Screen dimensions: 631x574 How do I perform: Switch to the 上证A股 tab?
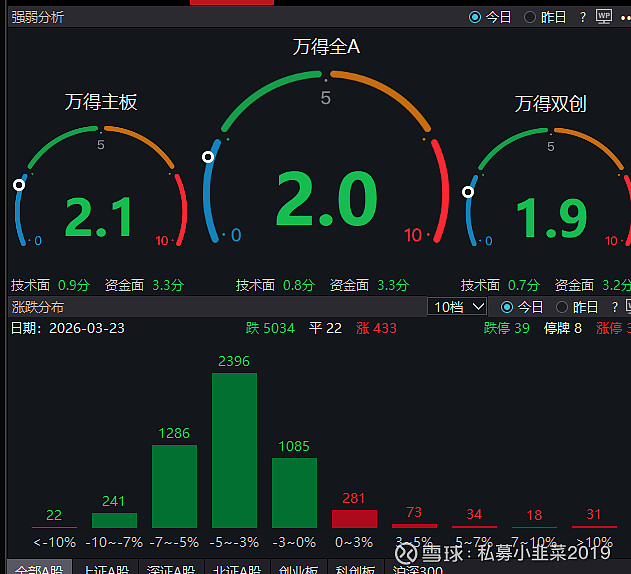tap(106, 568)
